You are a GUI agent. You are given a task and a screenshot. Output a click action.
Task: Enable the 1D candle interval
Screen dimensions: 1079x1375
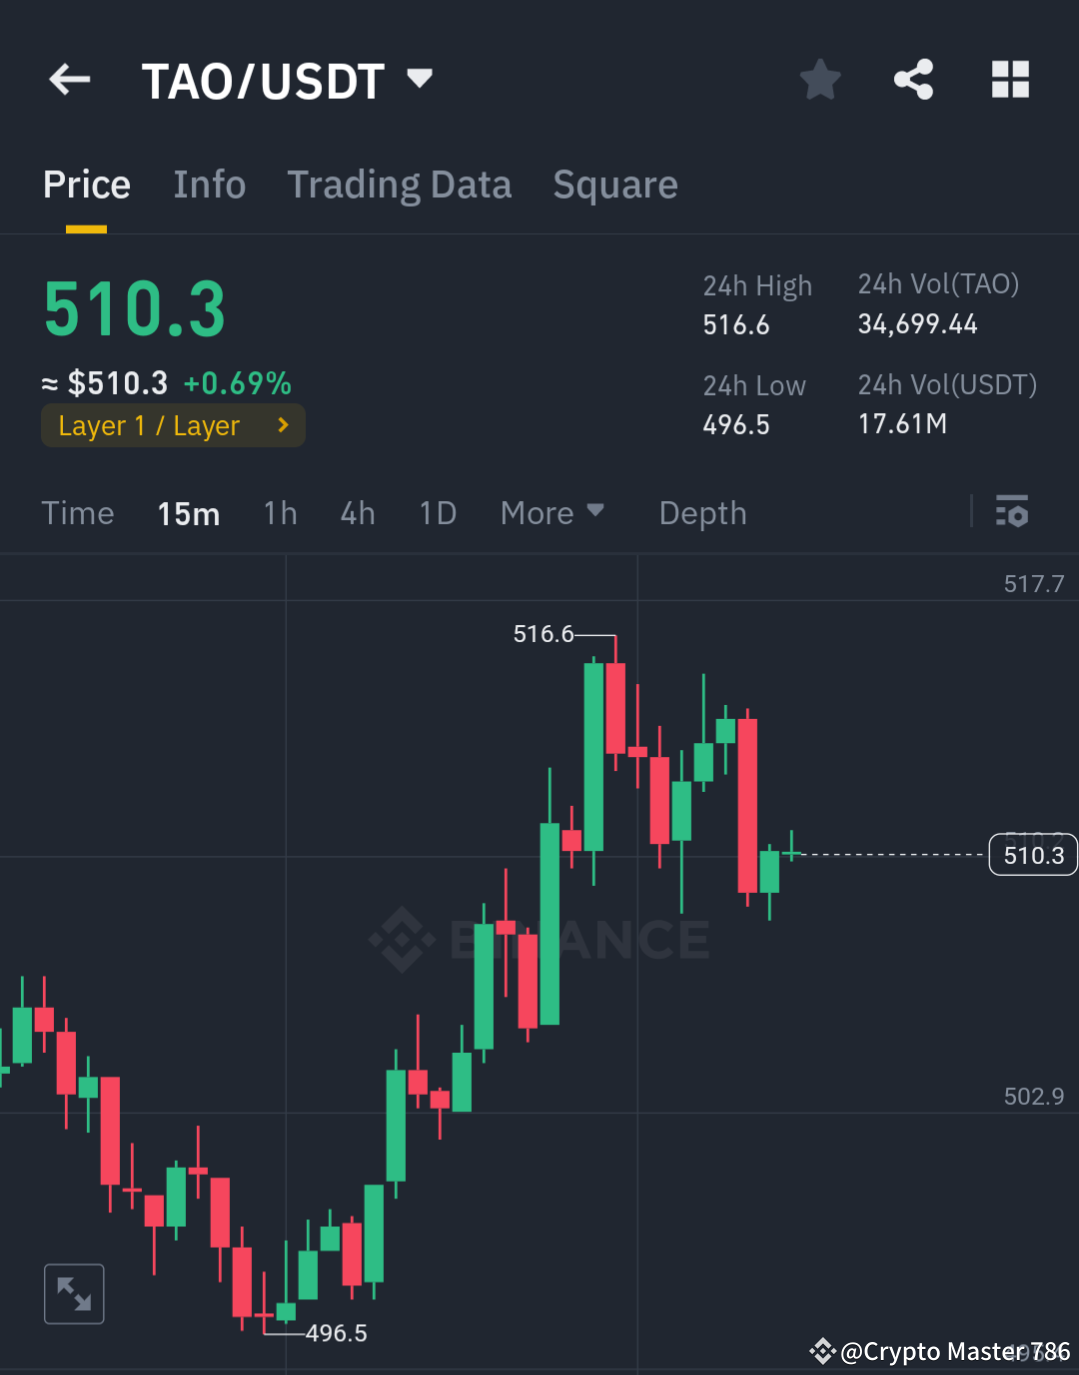pyautogui.click(x=437, y=513)
